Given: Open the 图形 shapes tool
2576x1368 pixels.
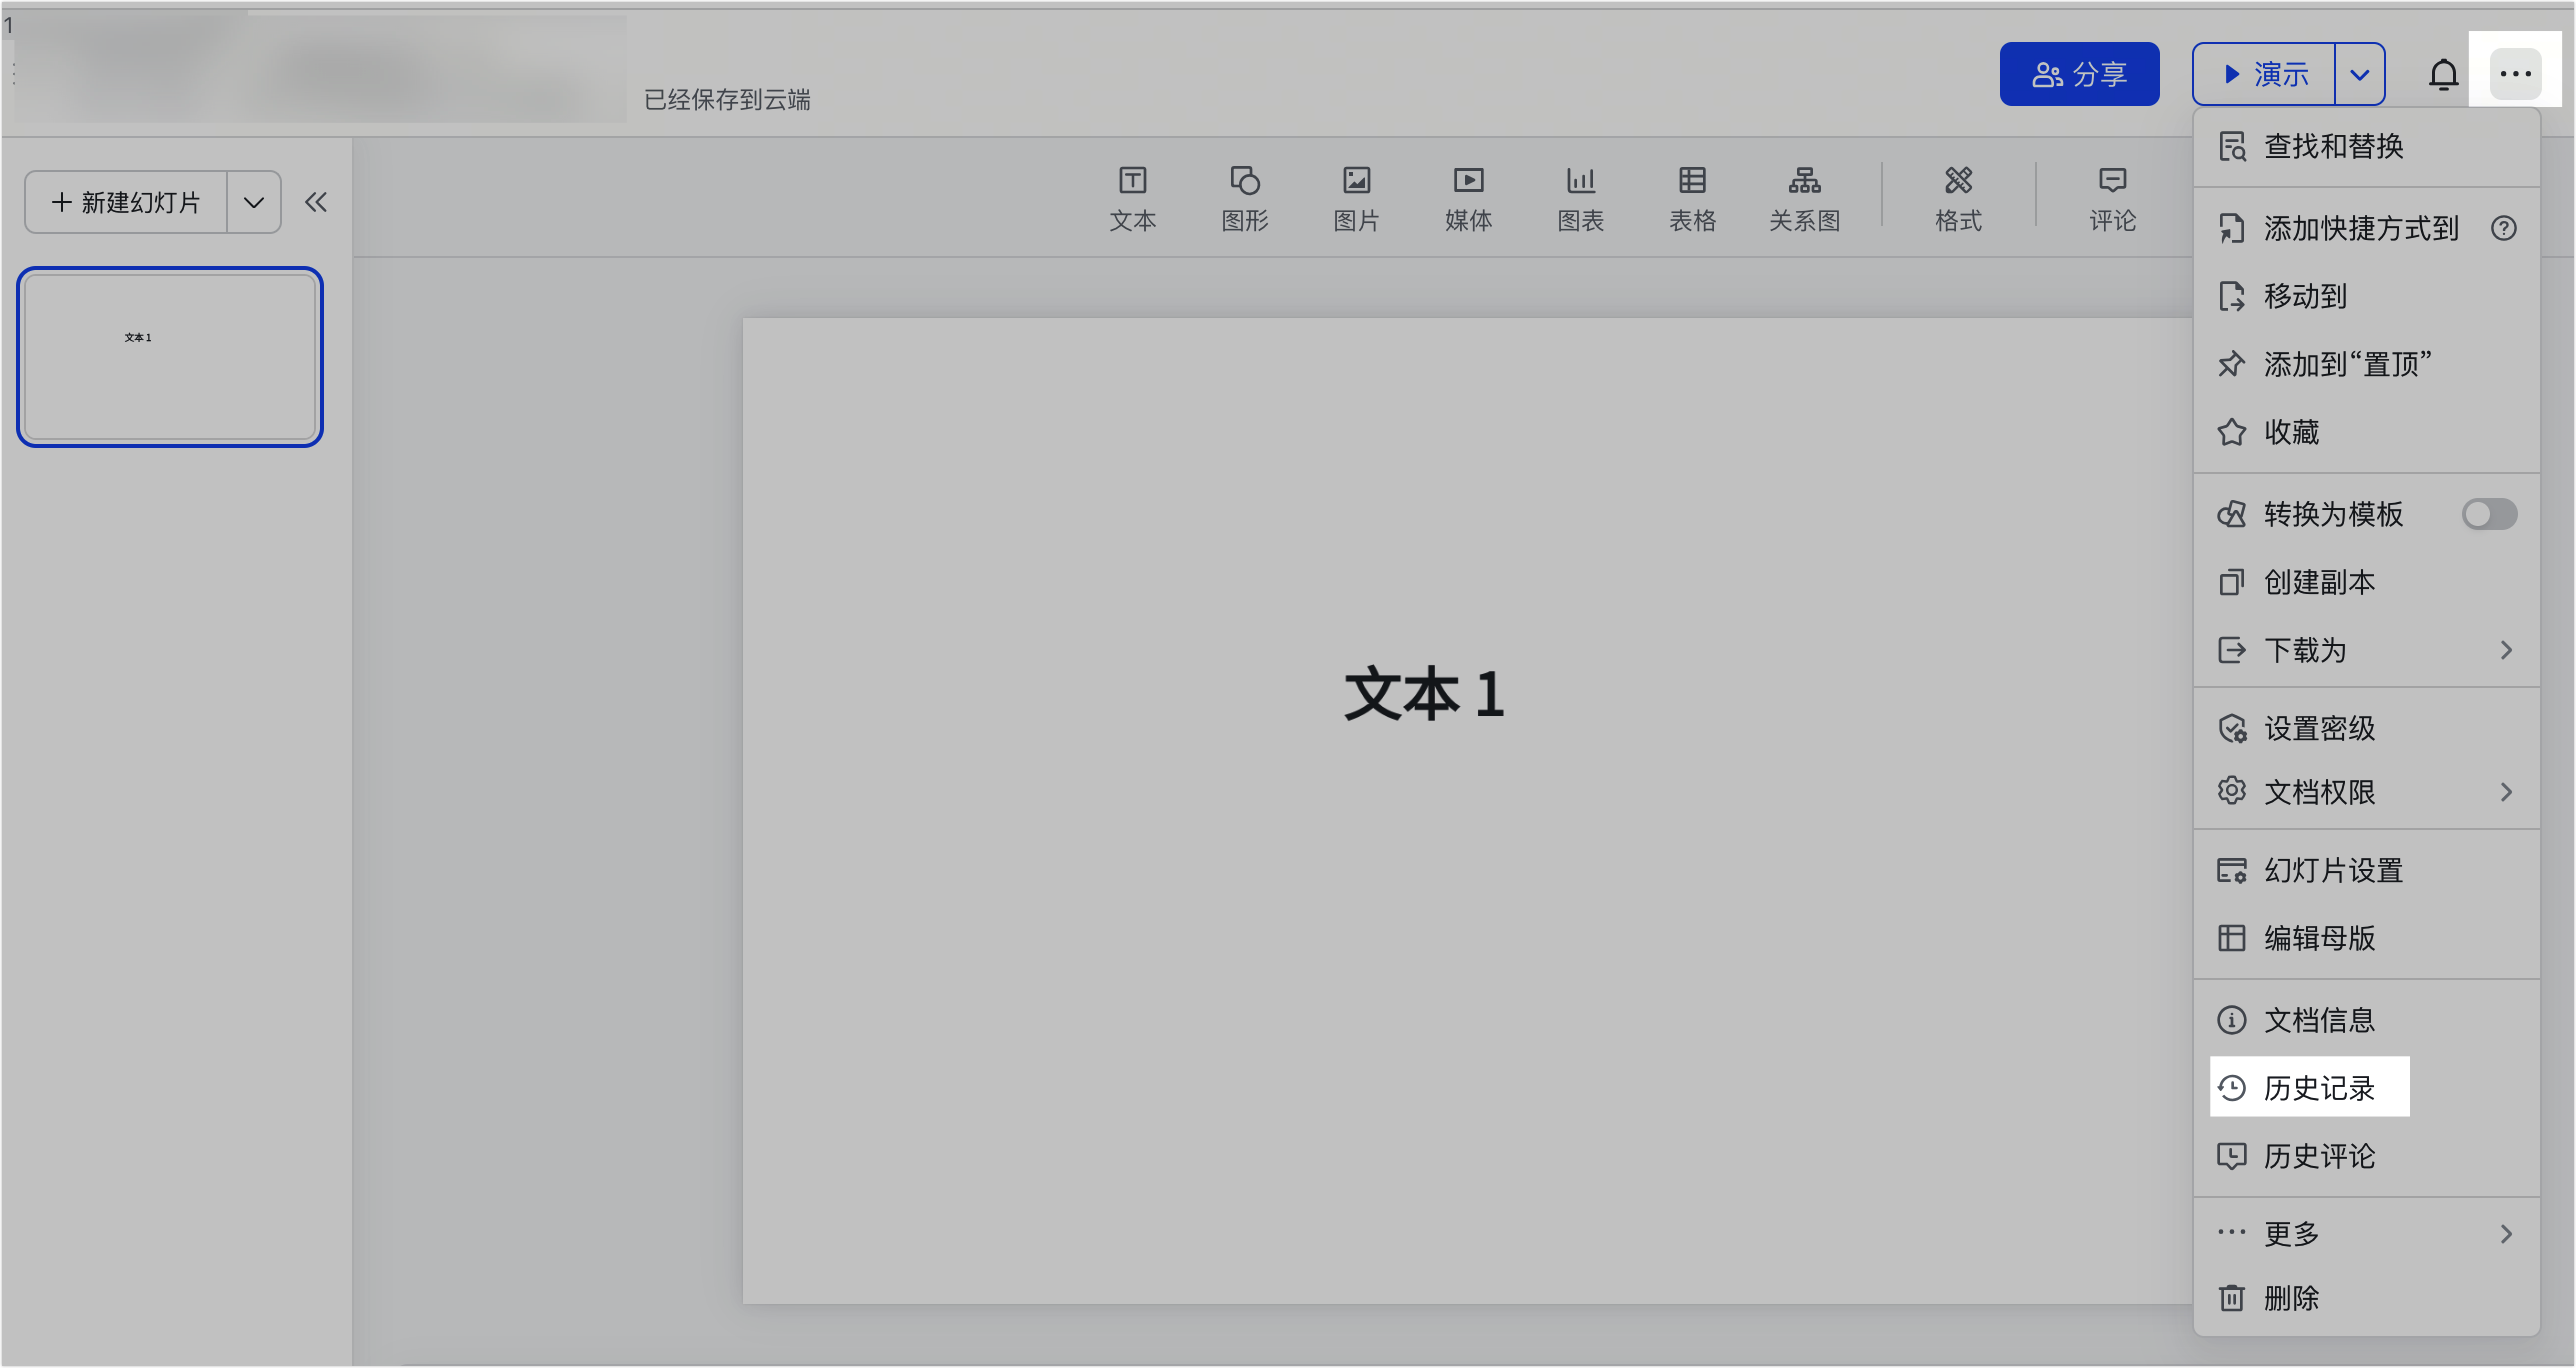Looking at the screenshot, I should click(x=1244, y=198).
